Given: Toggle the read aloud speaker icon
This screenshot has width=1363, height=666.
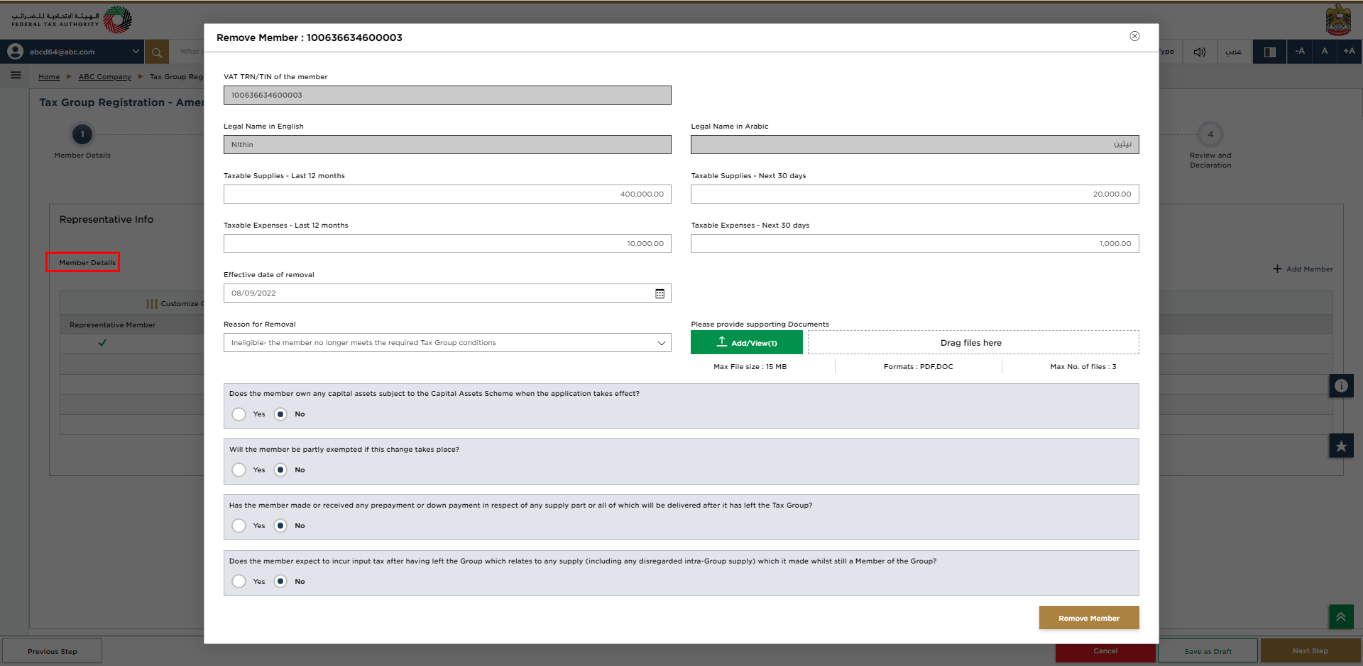Looking at the screenshot, I should [1200, 52].
